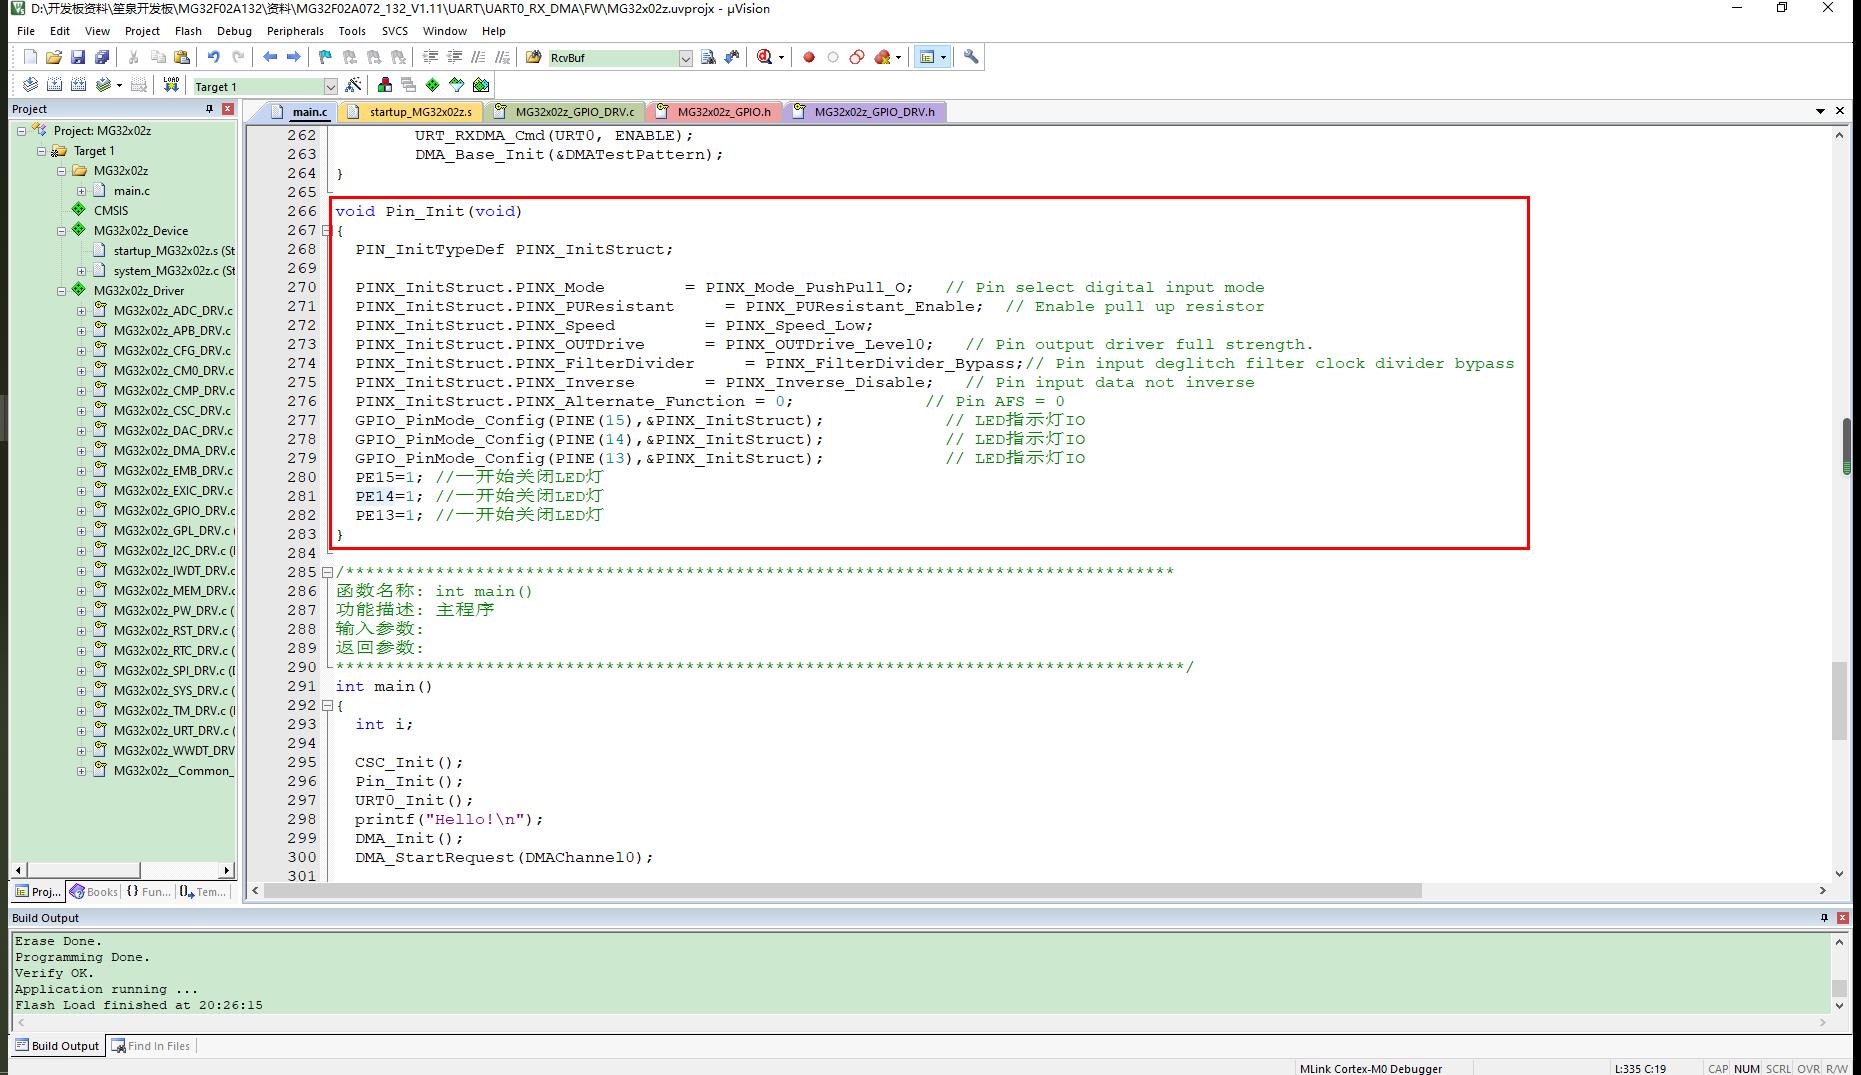Click the editor horizontal scrollbar thumb
This screenshot has height=1075, width=1861.
point(842,890)
